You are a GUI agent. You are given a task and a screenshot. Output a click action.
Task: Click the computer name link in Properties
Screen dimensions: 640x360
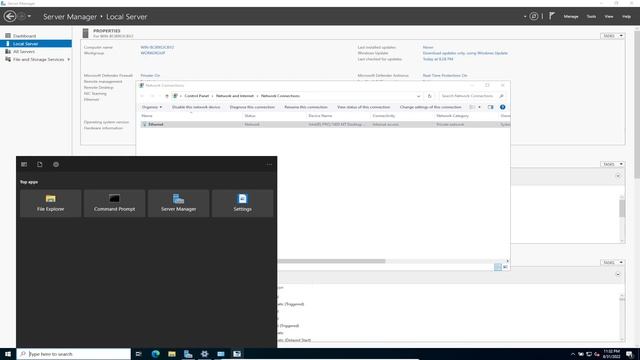(x=157, y=47)
